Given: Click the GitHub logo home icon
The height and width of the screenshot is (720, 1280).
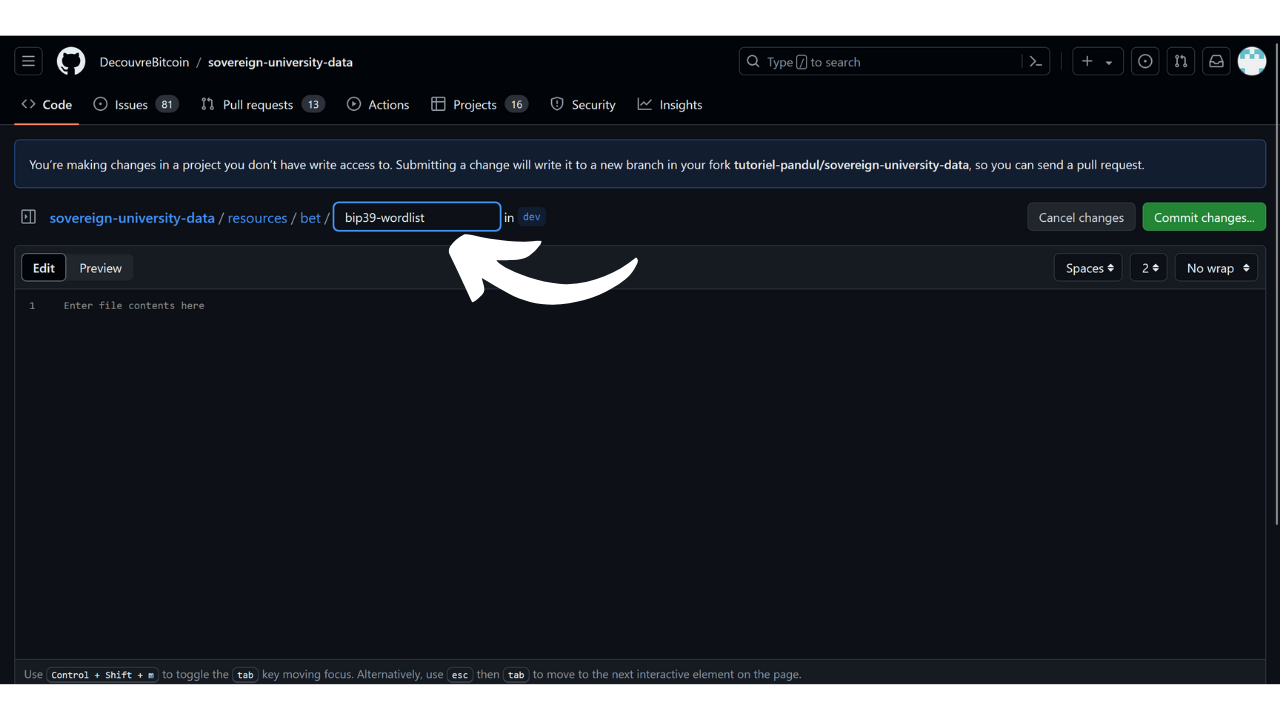Looking at the screenshot, I should [x=71, y=62].
